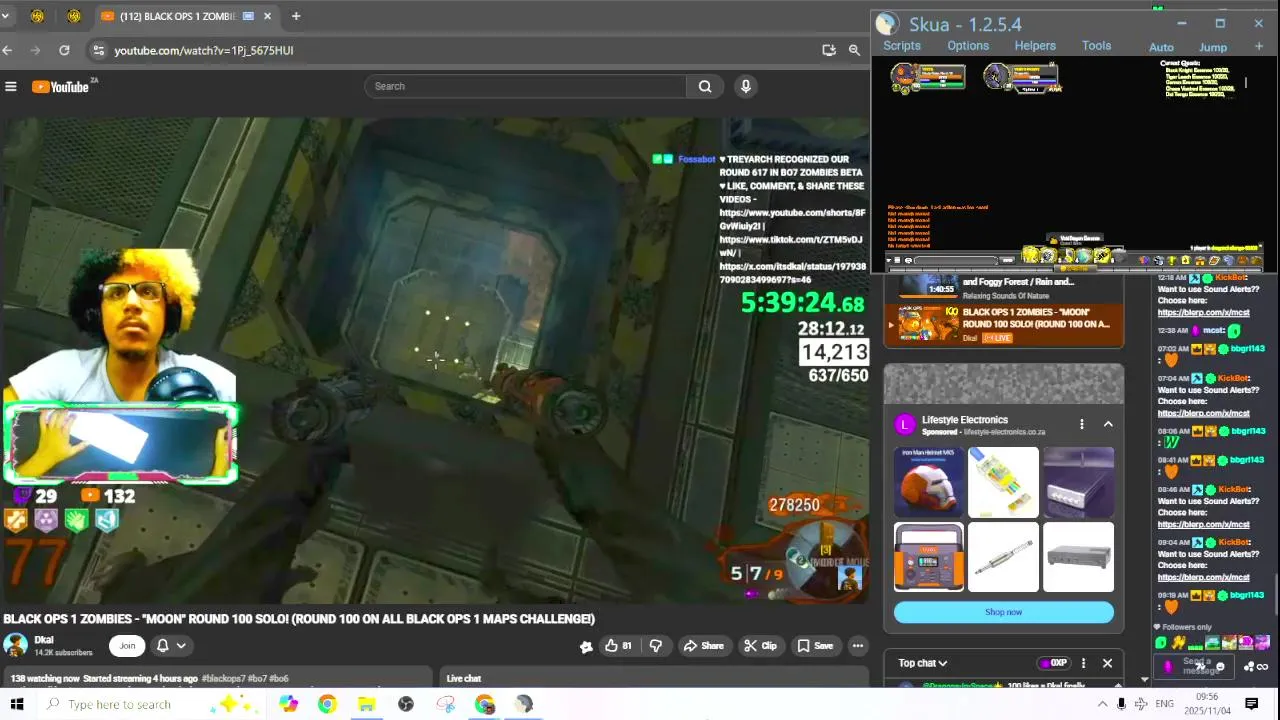Start voice search with the microphone
Screen dimensions: 1280x720
(745, 86)
